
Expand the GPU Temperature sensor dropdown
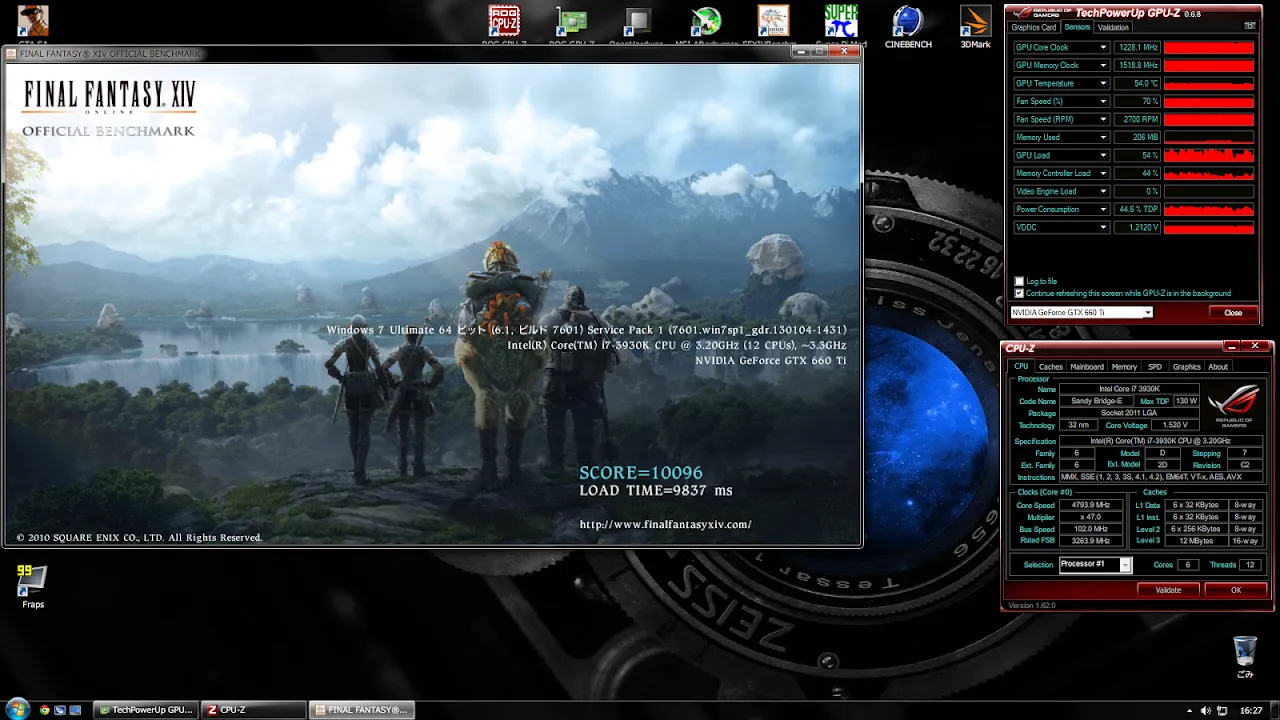pos(1103,84)
